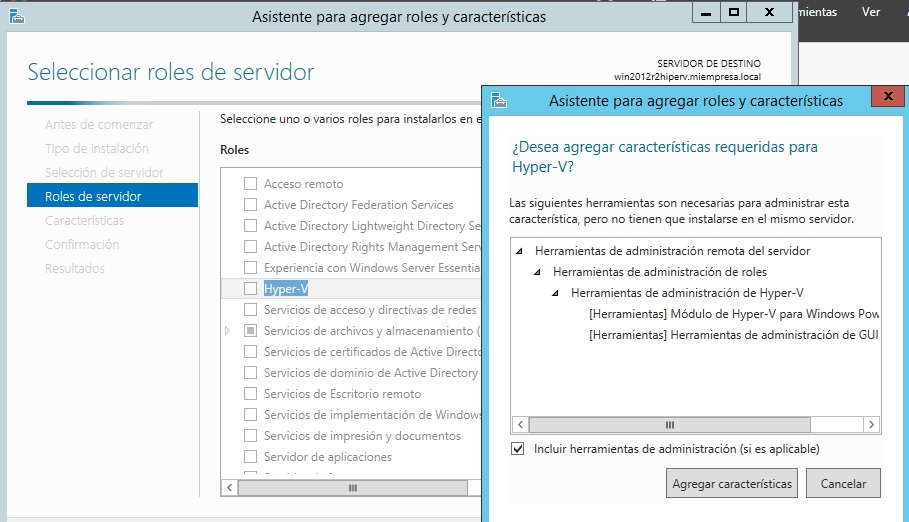The image size is (909, 522).
Task: Click the wizard icon in the dialog title bar
Action: [x=499, y=100]
